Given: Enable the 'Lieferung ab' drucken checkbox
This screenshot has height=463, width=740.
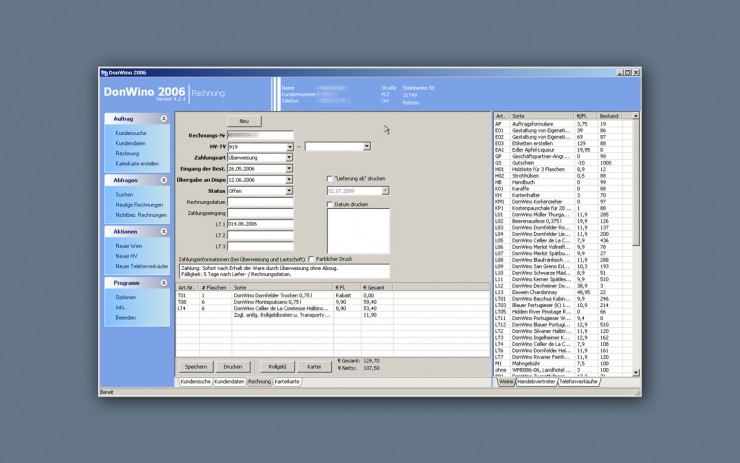Looking at the screenshot, I should click(330, 179).
